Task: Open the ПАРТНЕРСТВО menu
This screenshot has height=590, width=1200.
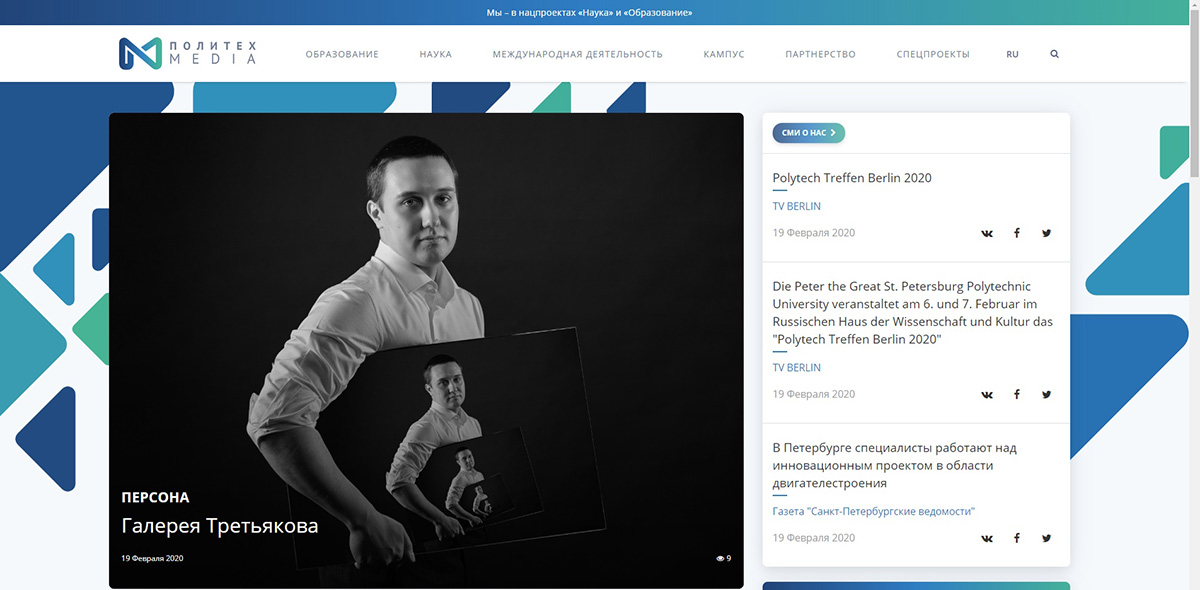Action: pos(820,54)
